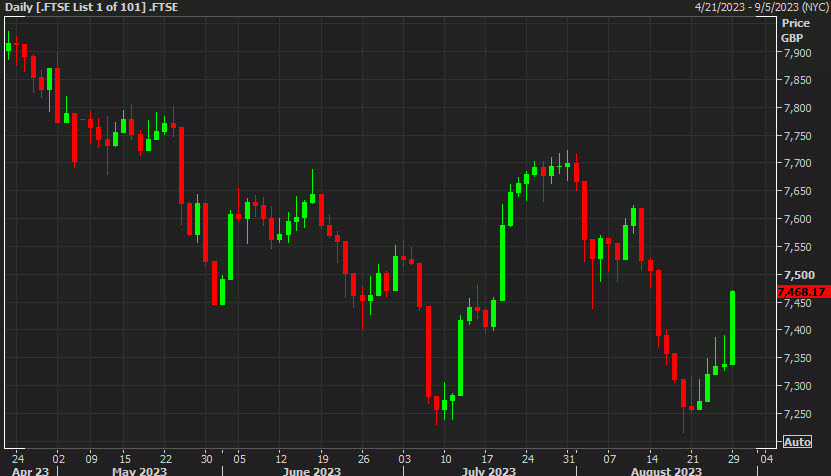
Task: Click the 7,550 price axis label
Action: [797, 247]
